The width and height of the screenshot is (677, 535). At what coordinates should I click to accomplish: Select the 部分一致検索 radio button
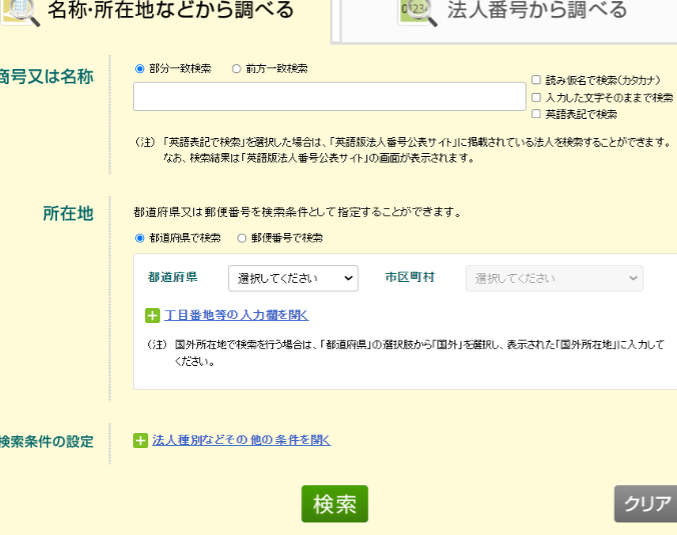140,69
